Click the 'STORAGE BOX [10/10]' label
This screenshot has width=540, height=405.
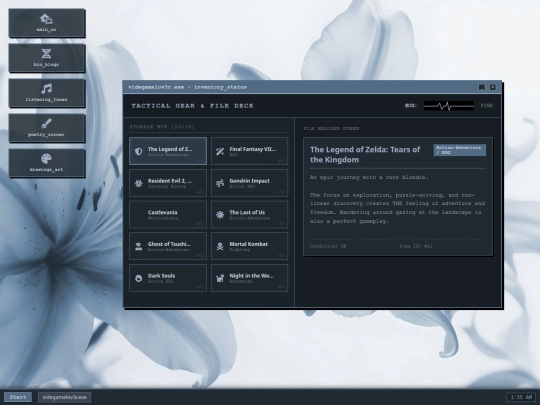[x=162, y=127]
